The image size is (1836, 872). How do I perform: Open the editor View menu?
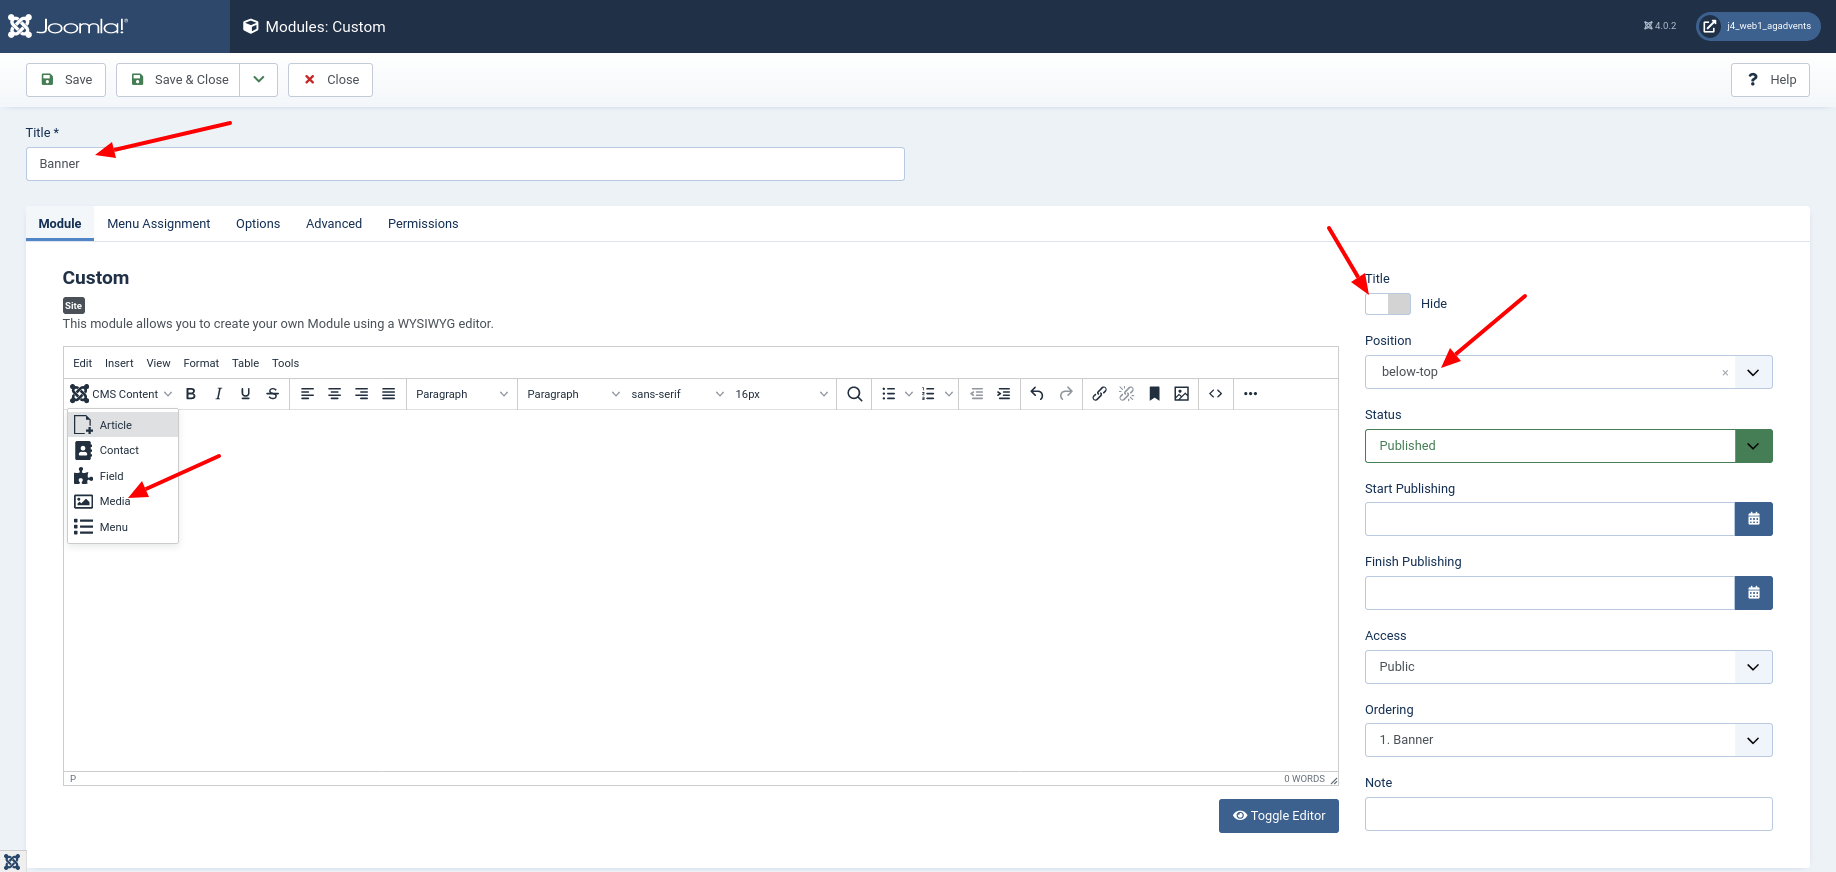coord(158,363)
